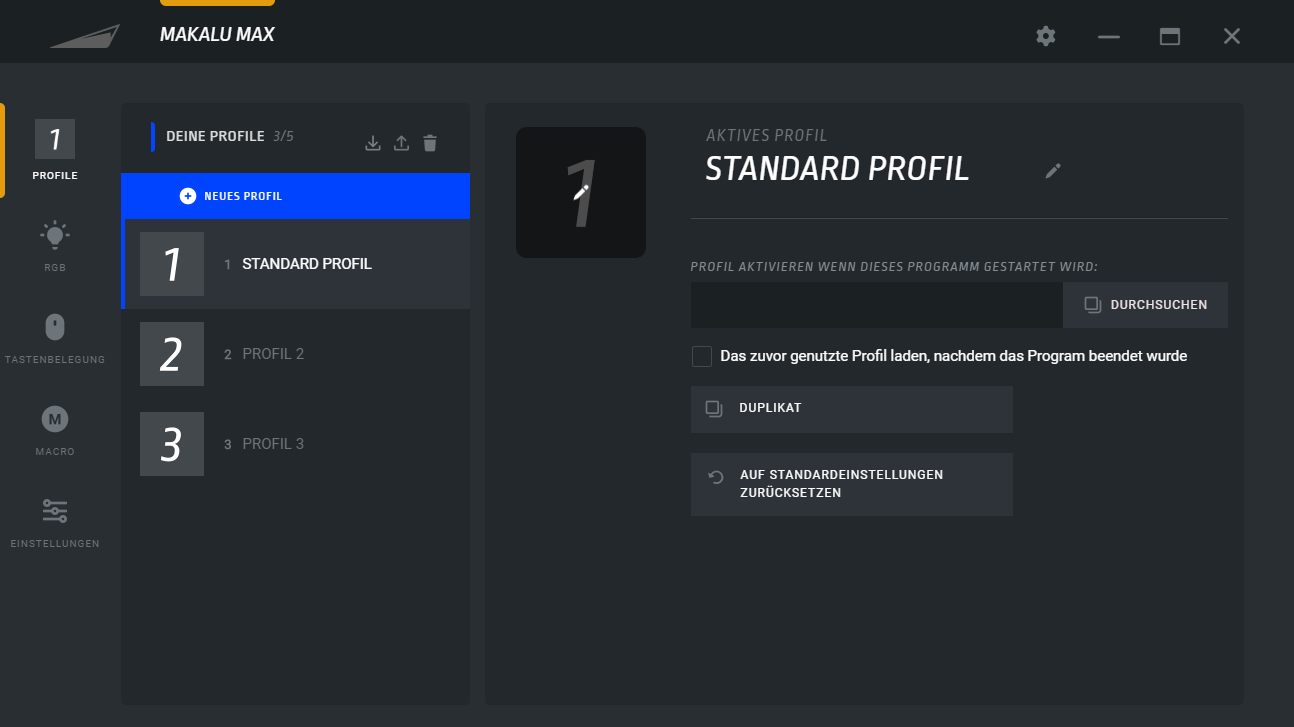This screenshot has width=1294, height=727.
Task: Click the Durchsuchen button
Action: click(x=1145, y=305)
